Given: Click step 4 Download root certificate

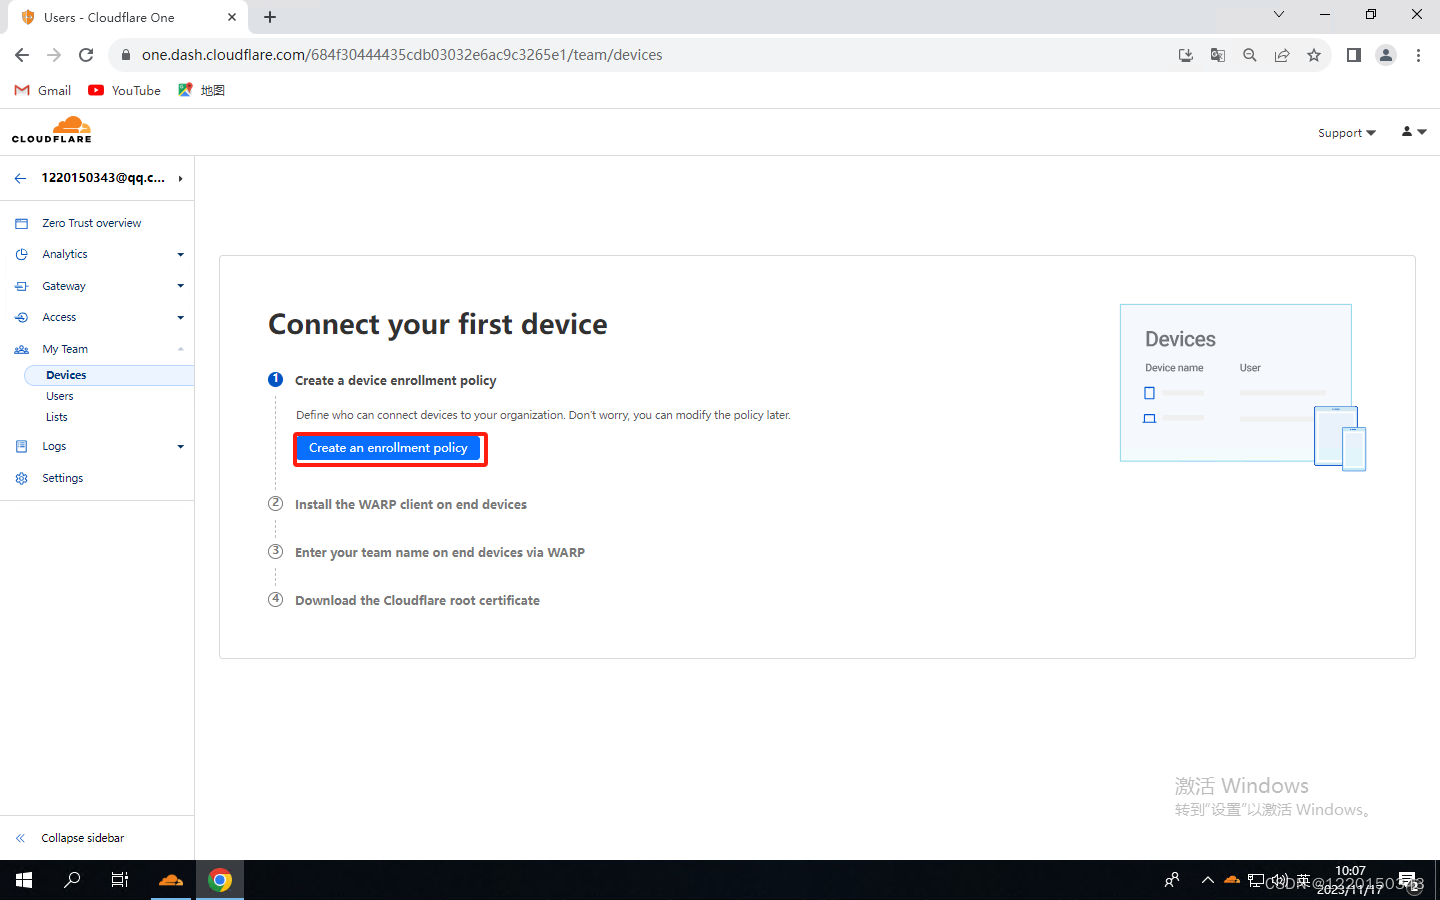Looking at the screenshot, I should coord(417,600).
